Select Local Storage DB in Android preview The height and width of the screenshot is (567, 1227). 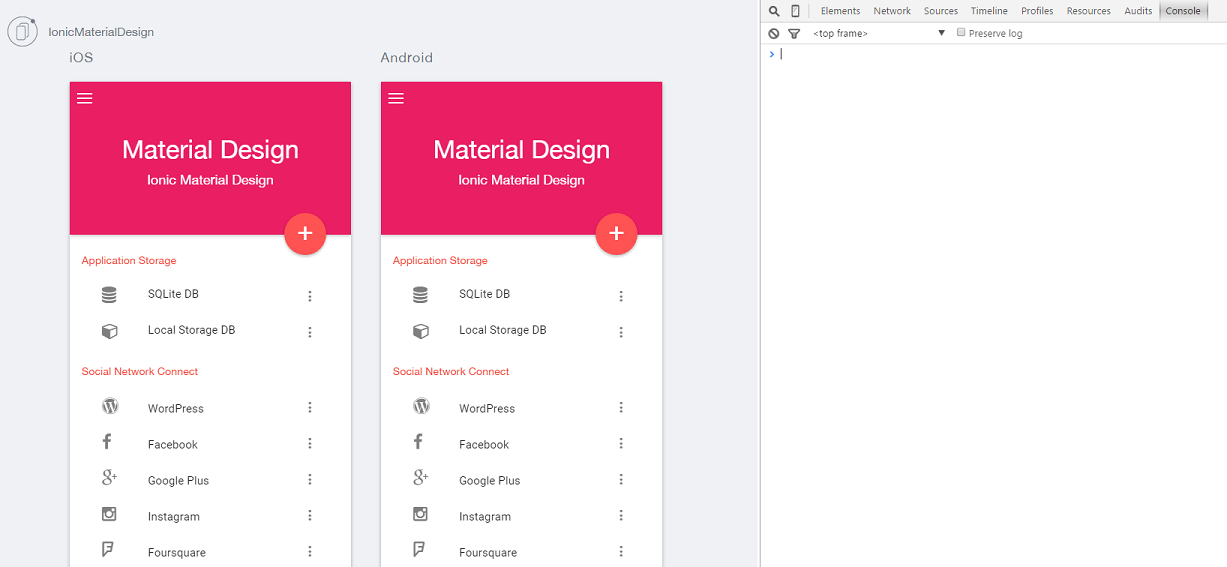pos(502,330)
